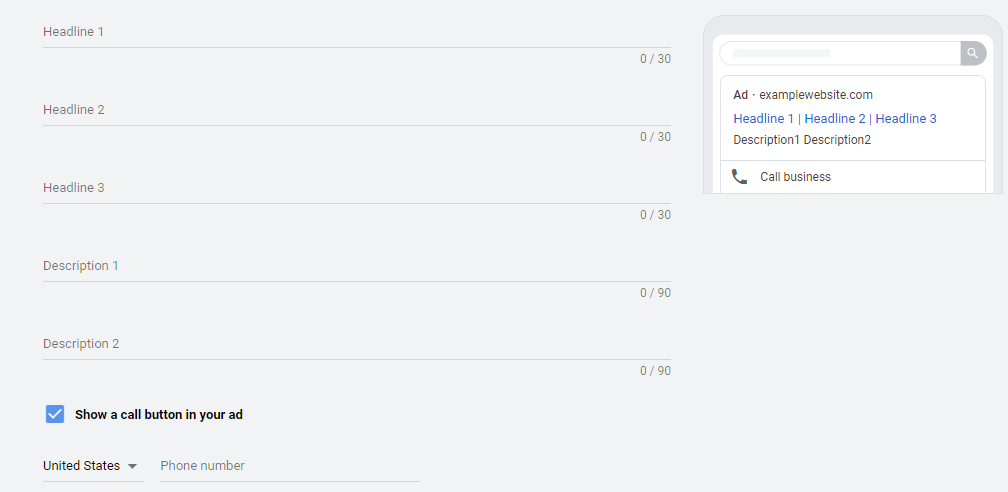1008x492 pixels.
Task: Open the United States country dropdown
Action: click(93, 466)
